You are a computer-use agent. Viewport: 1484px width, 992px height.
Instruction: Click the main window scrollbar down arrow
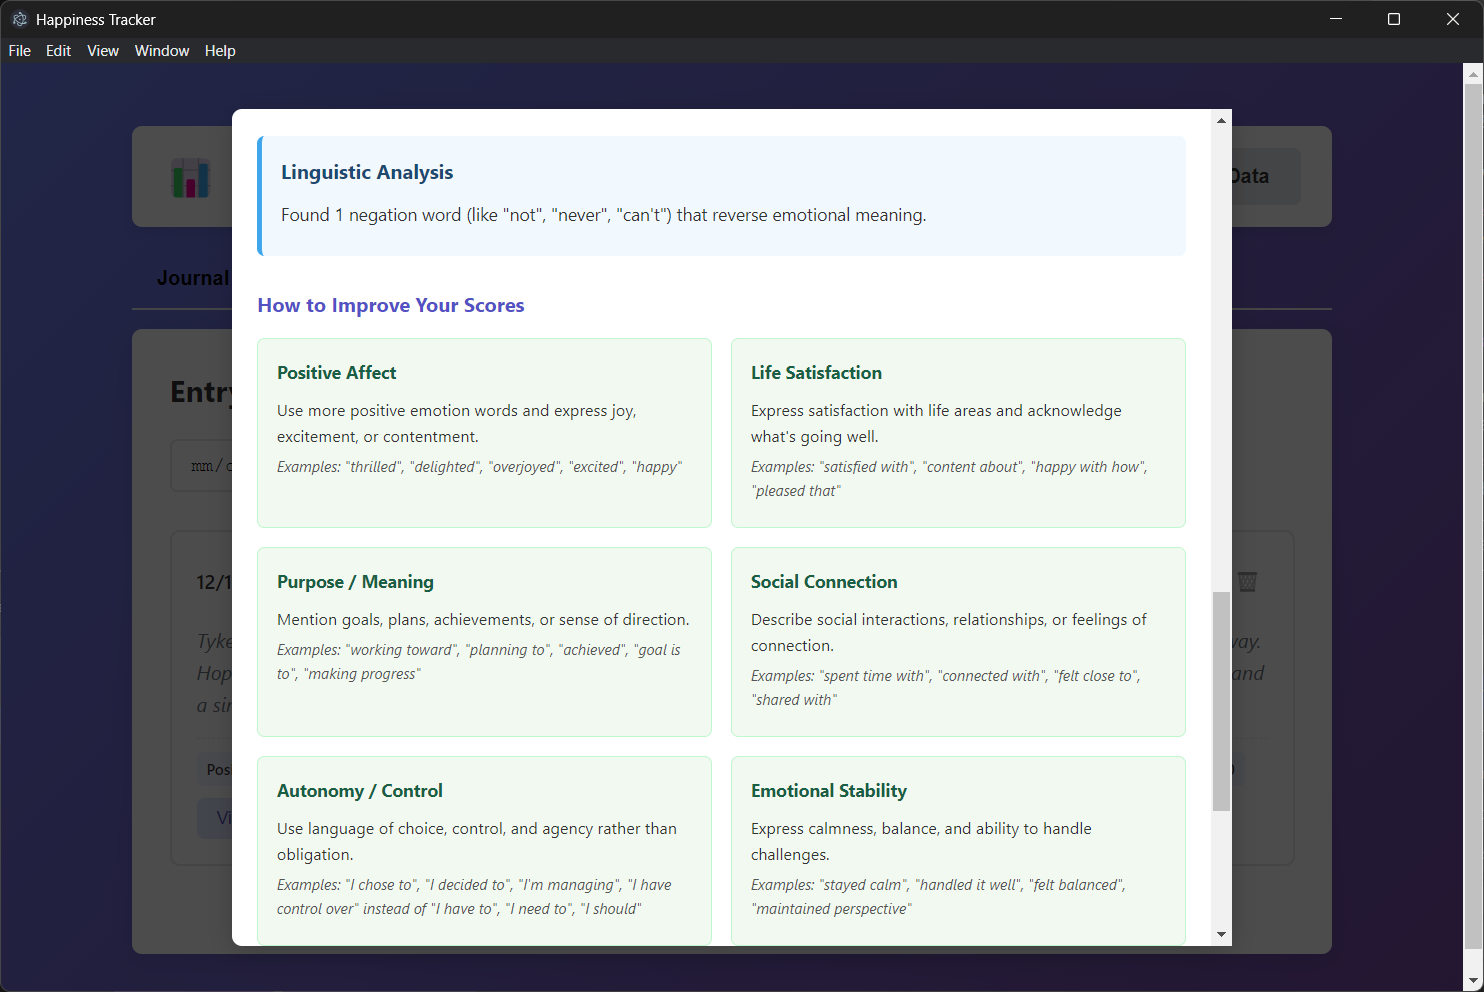coord(1473,981)
